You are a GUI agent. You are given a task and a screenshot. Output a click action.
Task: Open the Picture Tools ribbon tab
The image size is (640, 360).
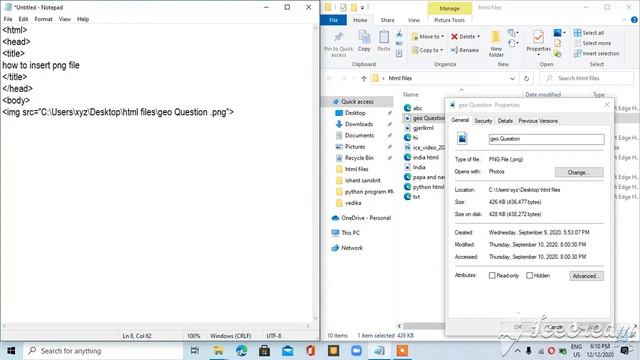(x=449, y=20)
